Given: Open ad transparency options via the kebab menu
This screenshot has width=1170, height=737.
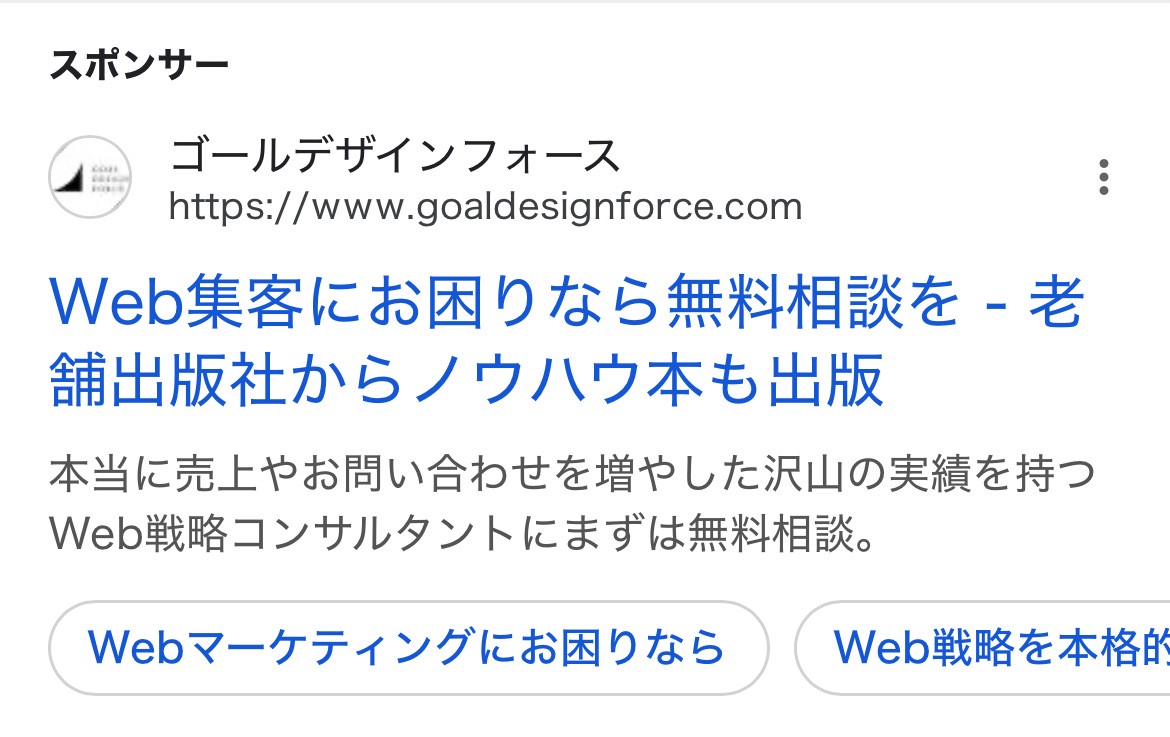Looking at the screenshot, I should [x=1104, y=179].
